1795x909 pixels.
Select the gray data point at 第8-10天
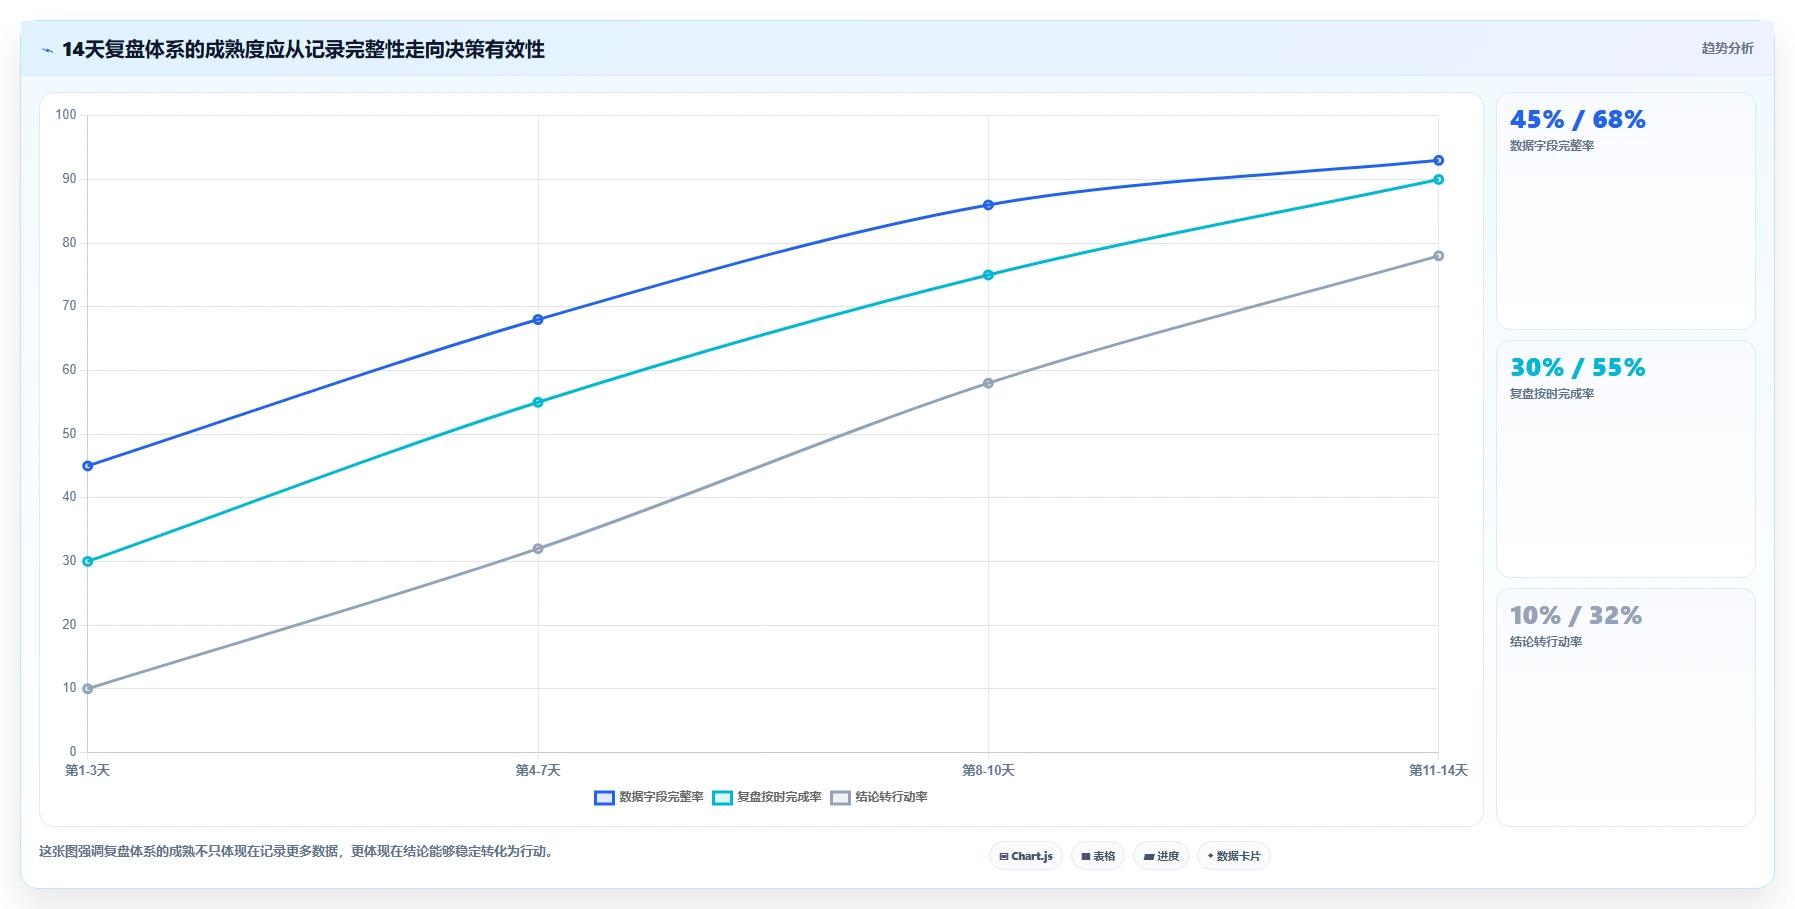coord(988,383)
